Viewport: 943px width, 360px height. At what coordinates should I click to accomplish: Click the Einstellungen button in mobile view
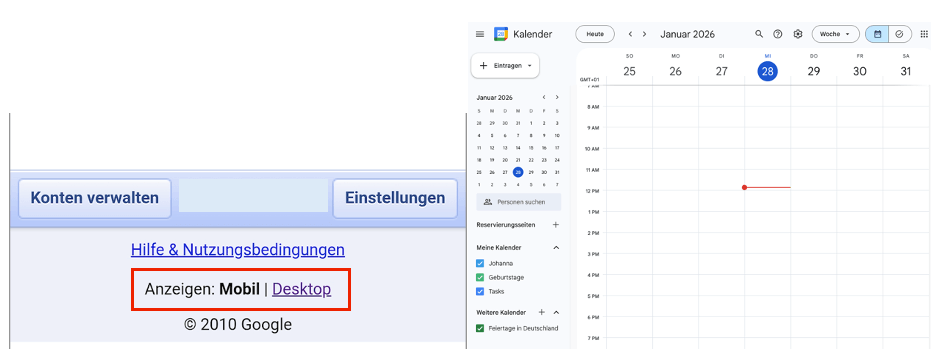click(395, 198)
